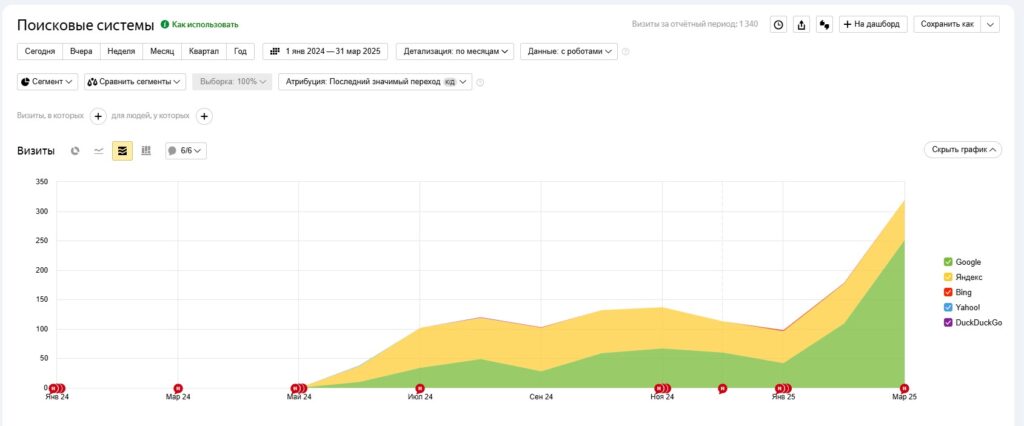
Task: Select the Квартал period tab
Action: tap(204, 51)
